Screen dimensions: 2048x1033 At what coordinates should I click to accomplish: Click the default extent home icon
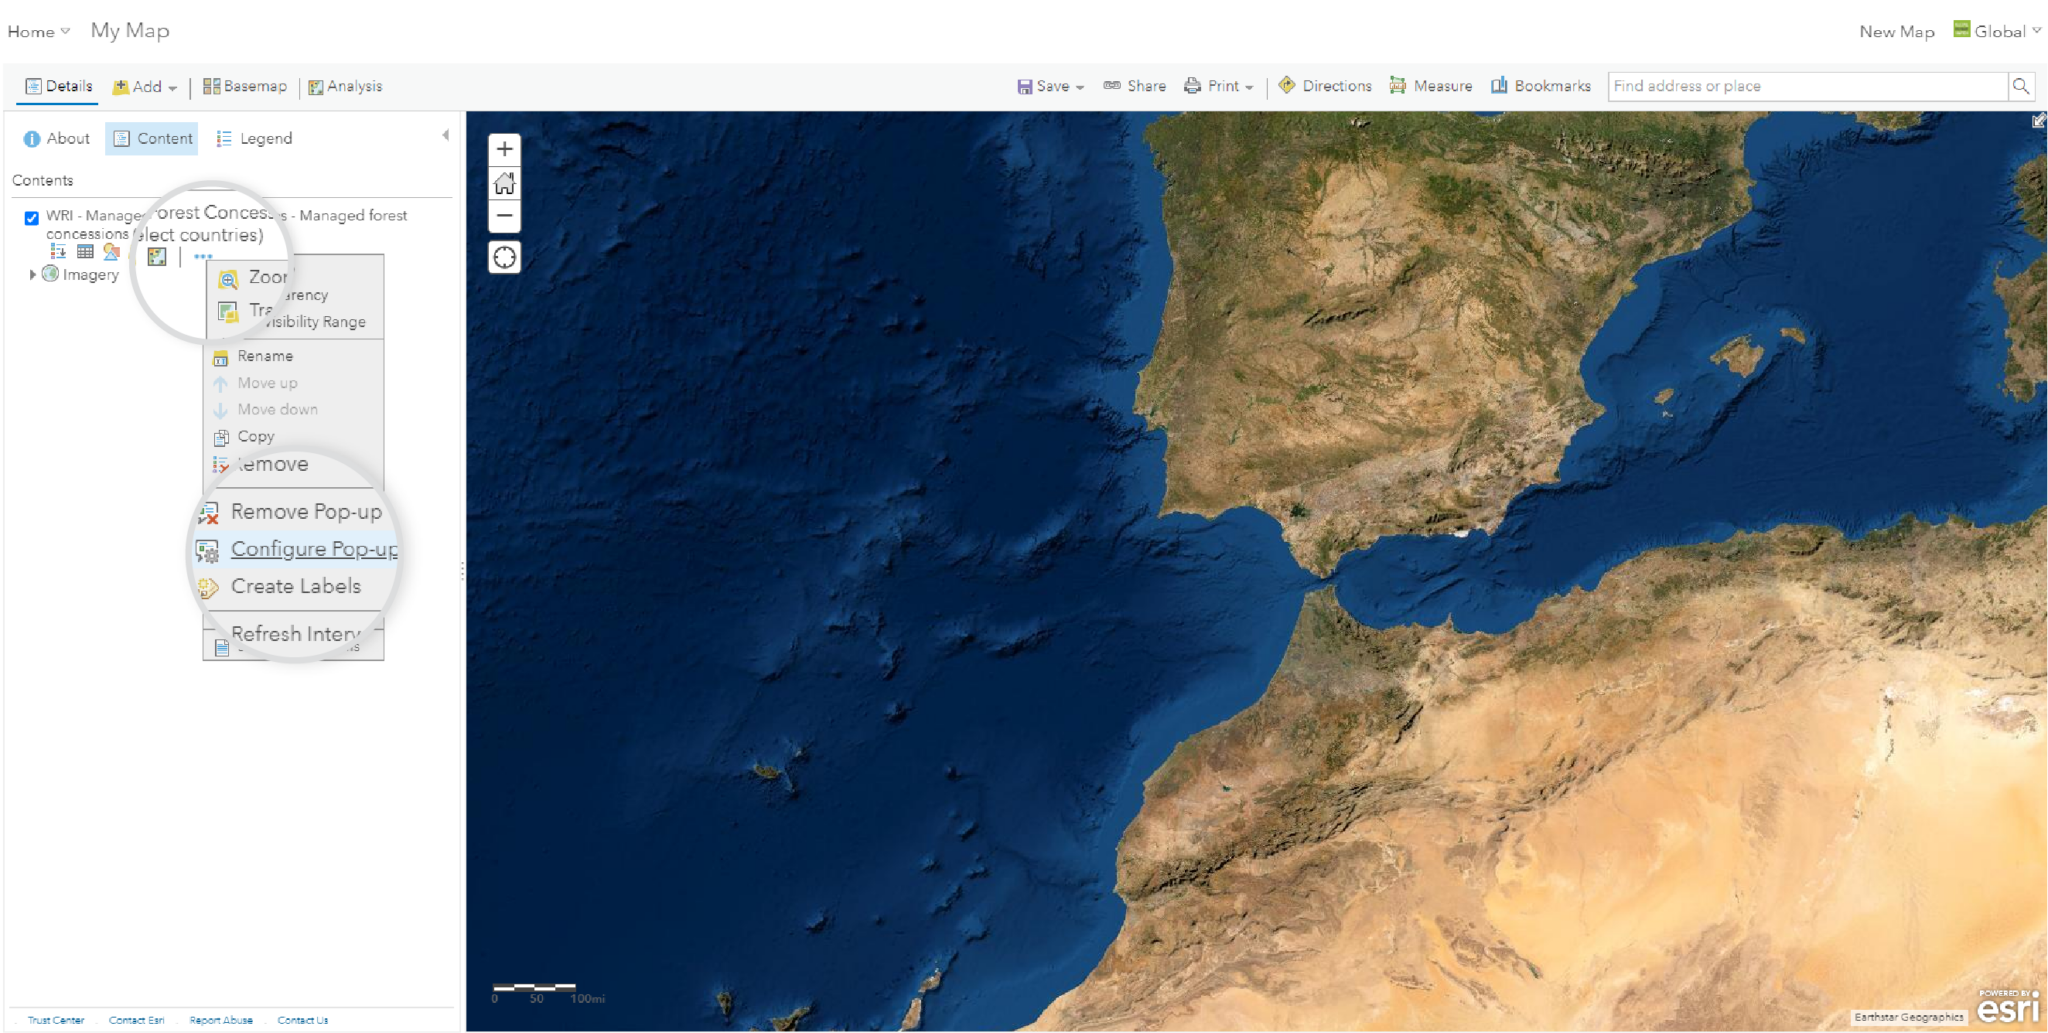click(505, 183)
